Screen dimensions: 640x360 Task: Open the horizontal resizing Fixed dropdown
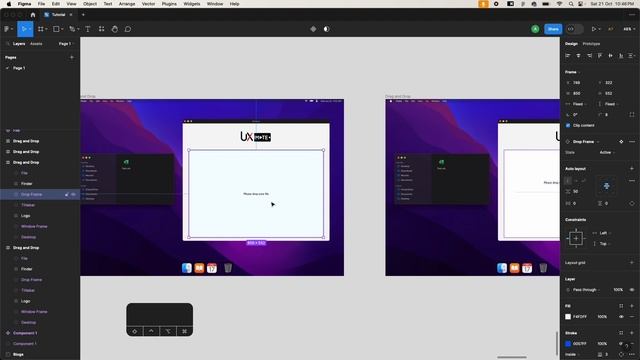[x=579, y=104]
